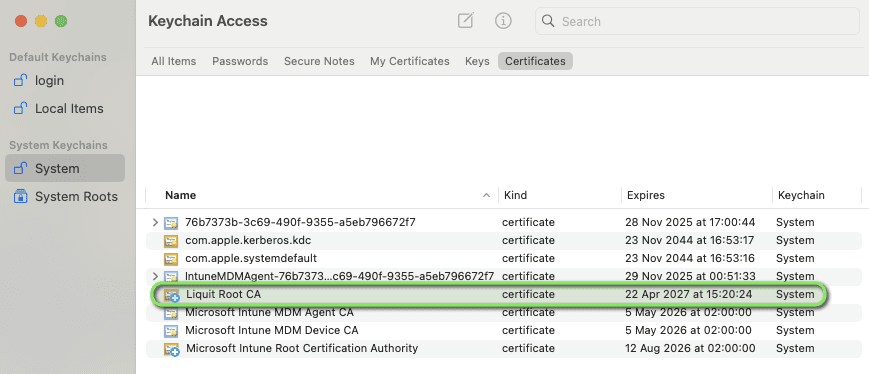Screen dimensions: 869x374
Task: Click the padlock icon beside System keychain
Action: tap(21, 168)
